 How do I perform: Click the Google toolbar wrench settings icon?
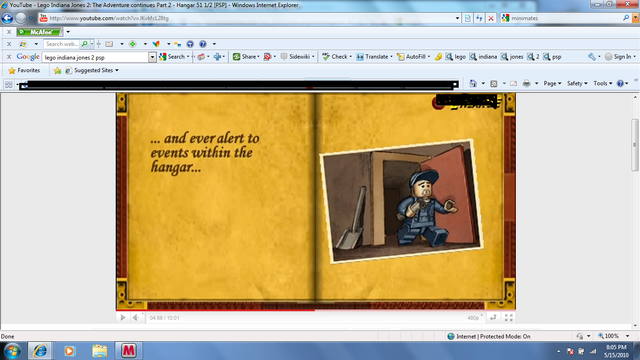(592, 57)
